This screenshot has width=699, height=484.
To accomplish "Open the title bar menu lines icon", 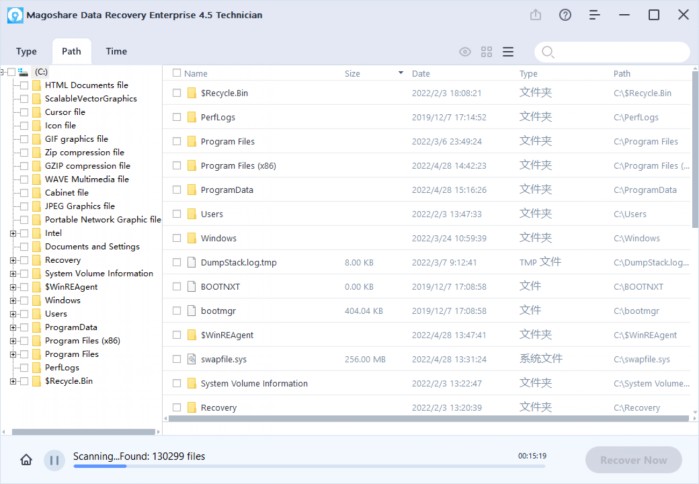I will 594,15.
